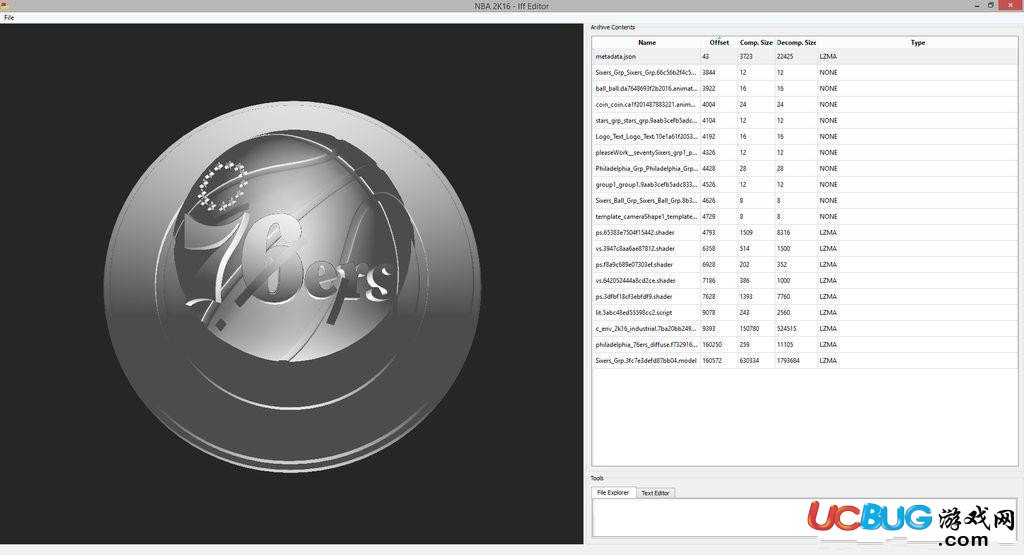The image size is (1024, 555).
Task: Select the ps.3dfbf18cf3ebfdf9.shader row
Action: coord(805,296)
